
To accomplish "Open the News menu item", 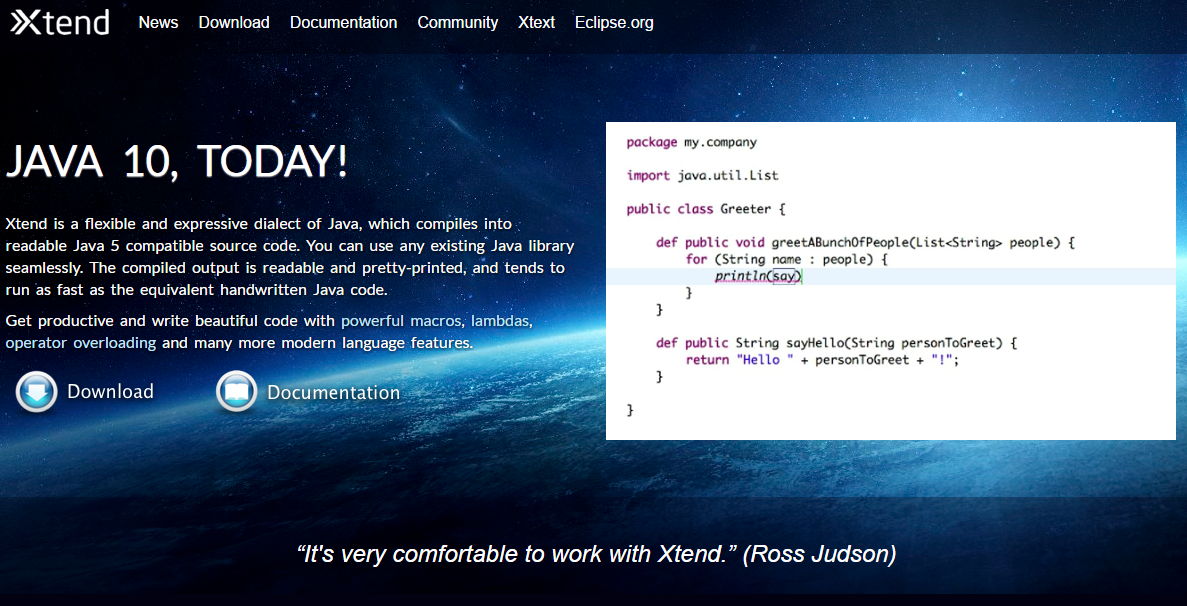I will [x=158, y=23].
